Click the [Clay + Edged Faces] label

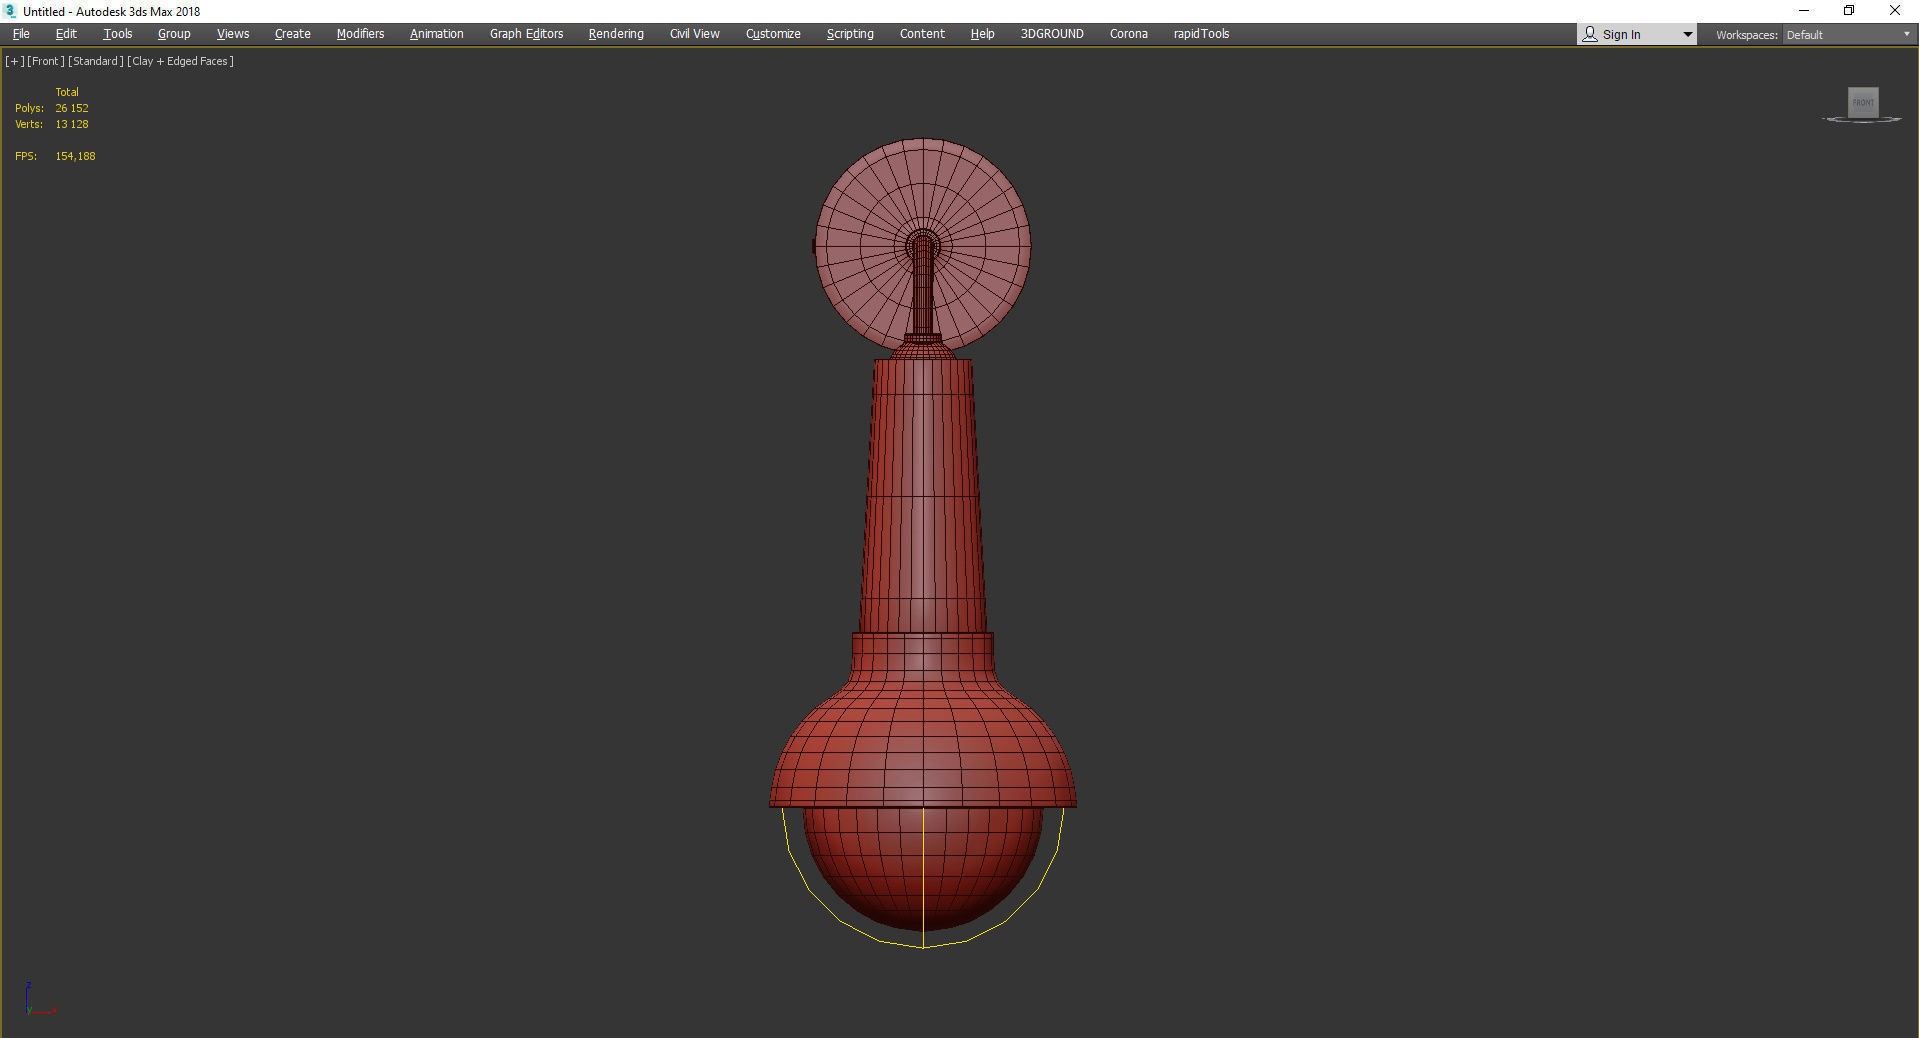coord(181,61)
